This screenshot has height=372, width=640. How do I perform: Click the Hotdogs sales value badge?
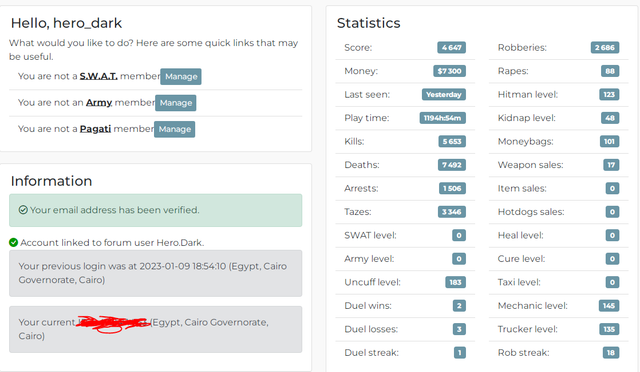click(x=612, y=212)
